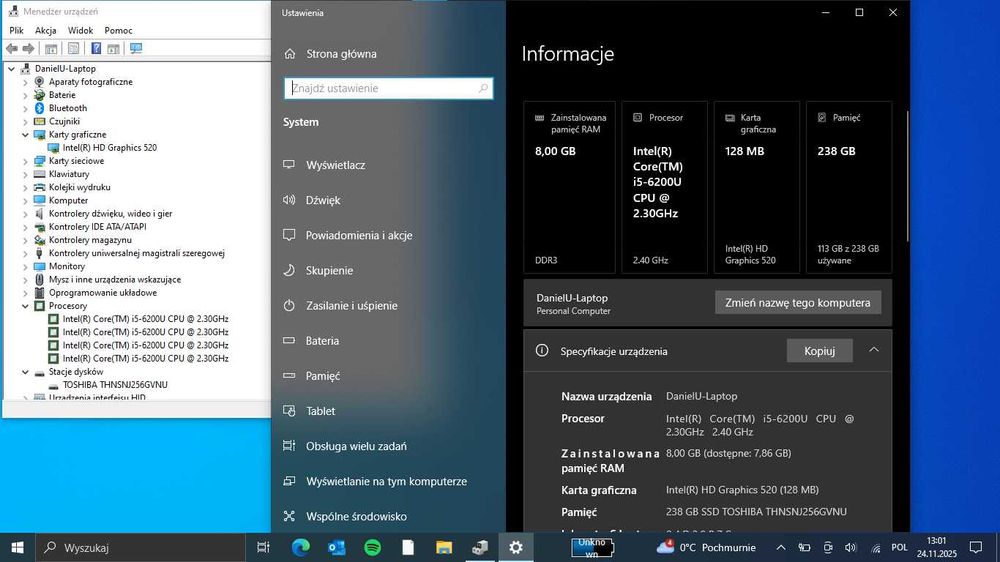Select the Klawiatury tree item

click(x=69, y=174)
